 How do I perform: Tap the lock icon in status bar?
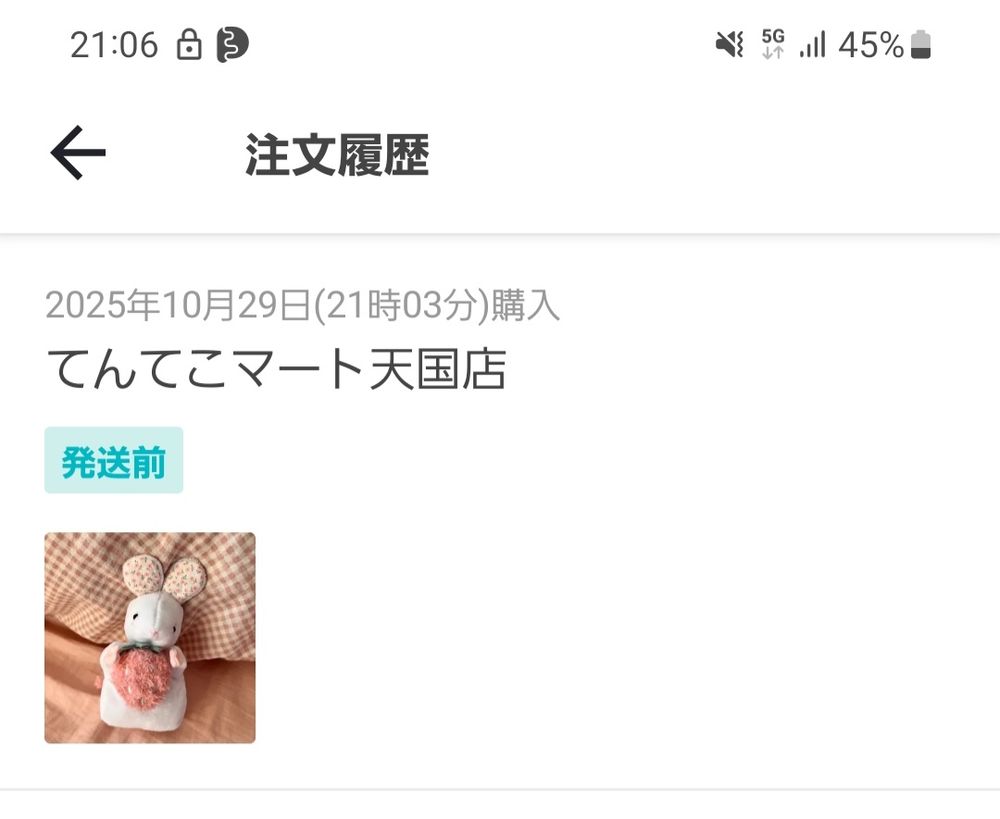[x=189, y=45]
